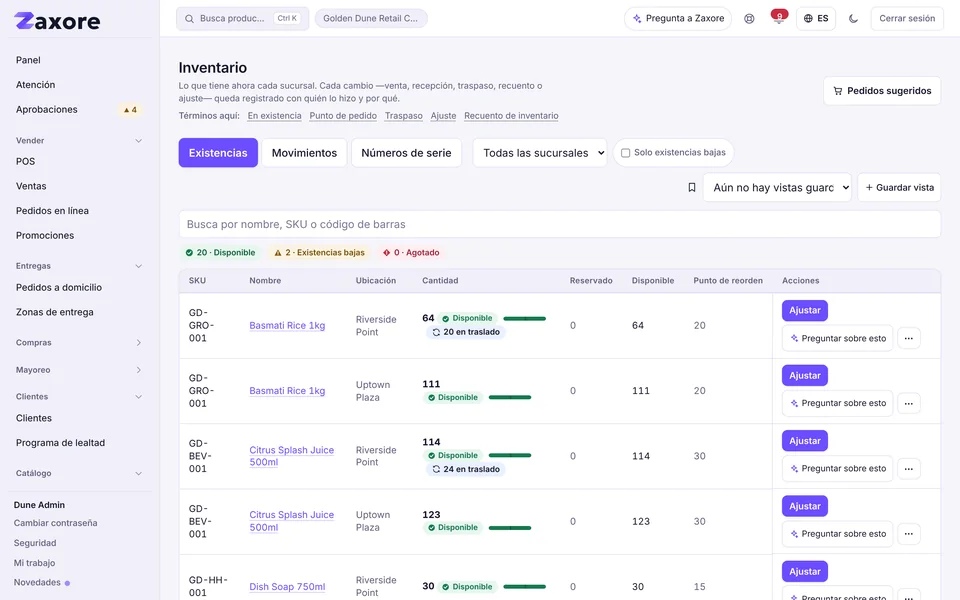Open notifications bell with 9 badge
The width and height of the screenshot is (960, 600).
click(x=778, y=18)
